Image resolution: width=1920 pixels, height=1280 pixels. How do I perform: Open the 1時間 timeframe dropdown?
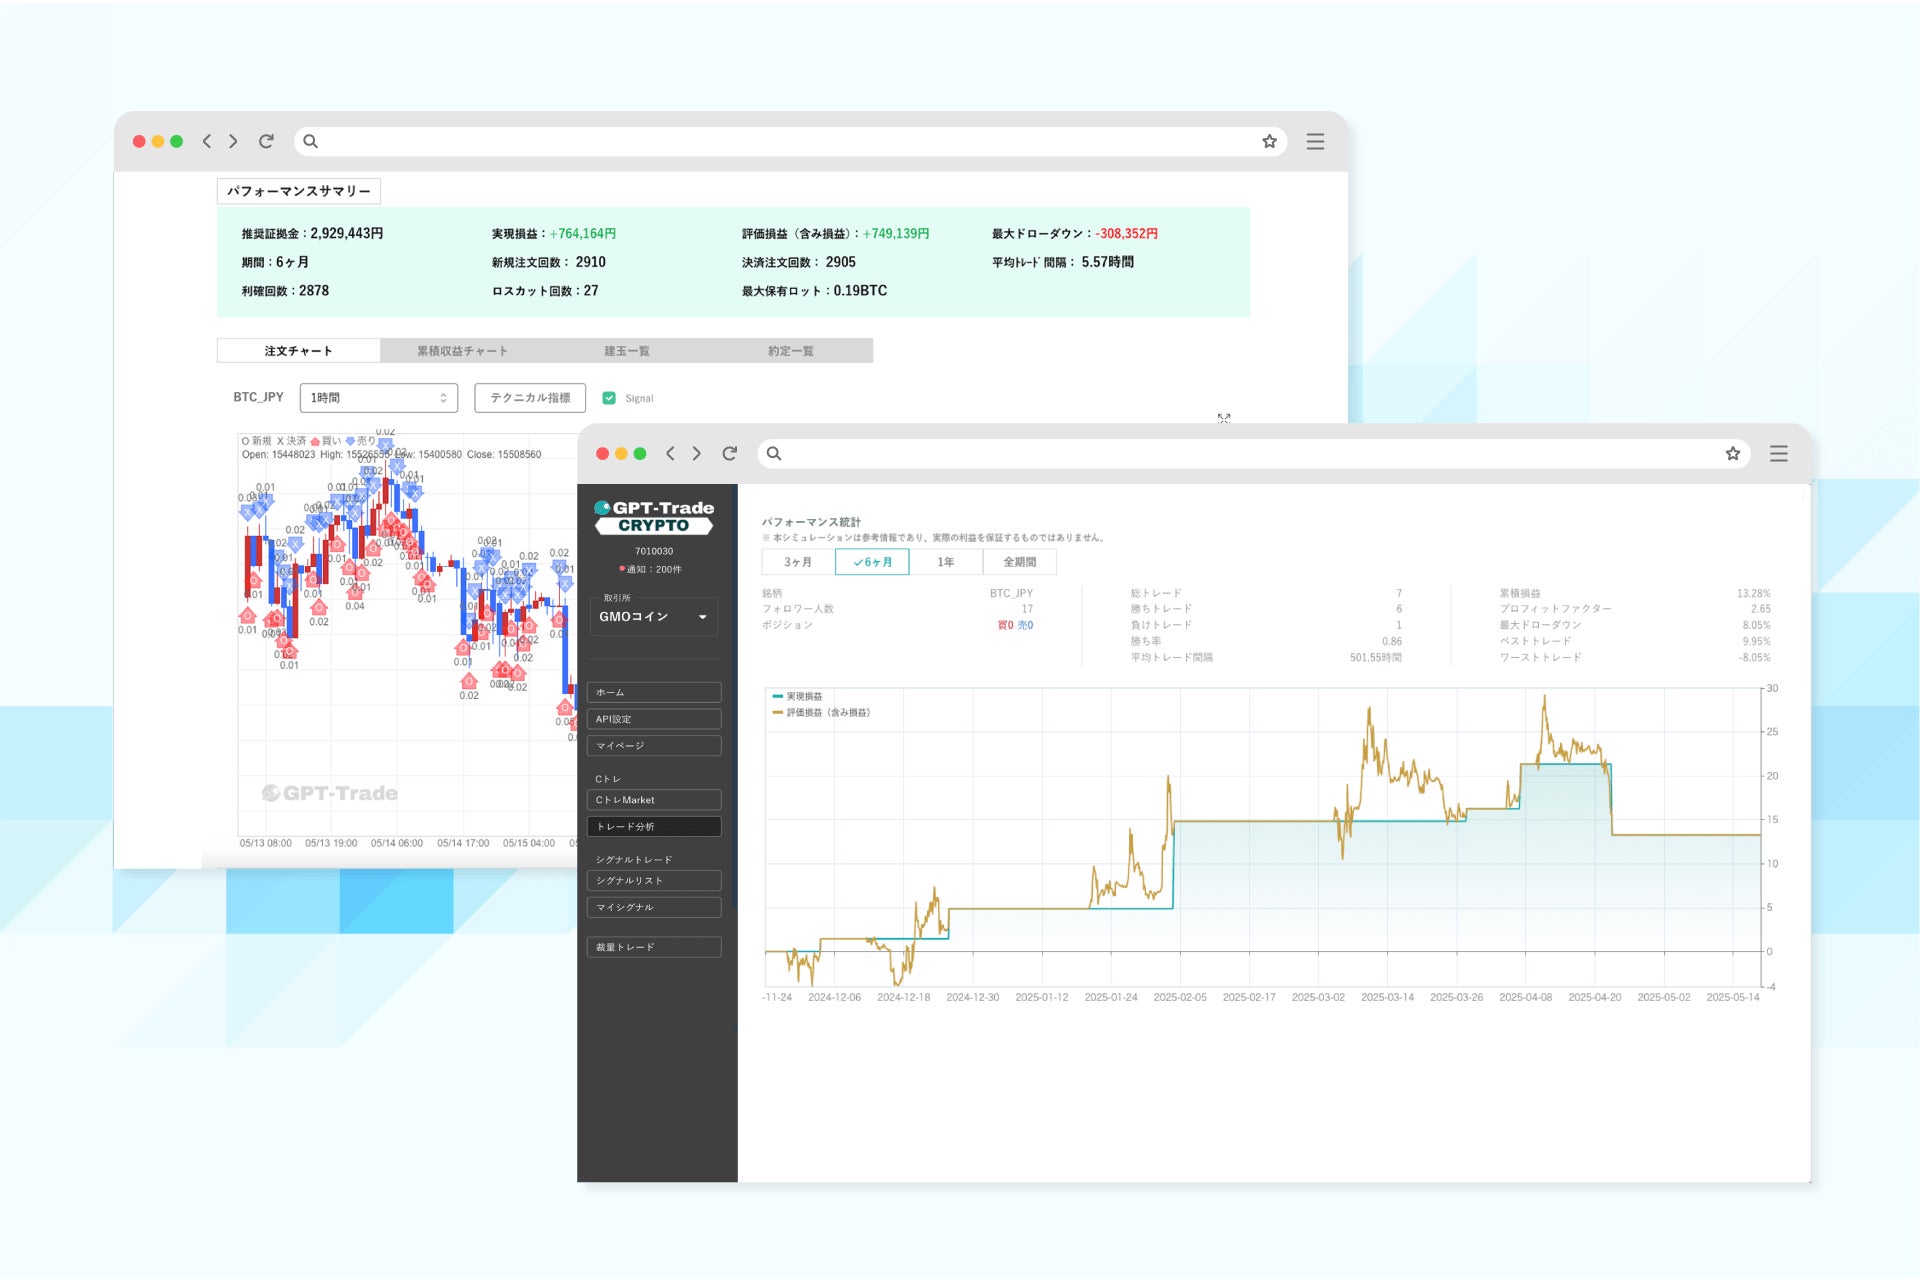[378, 398]
